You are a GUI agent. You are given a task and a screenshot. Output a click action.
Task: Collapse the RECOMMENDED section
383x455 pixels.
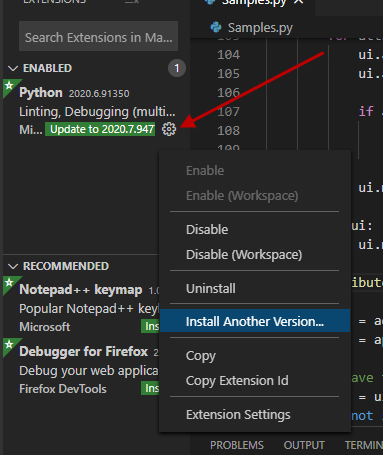13,266
